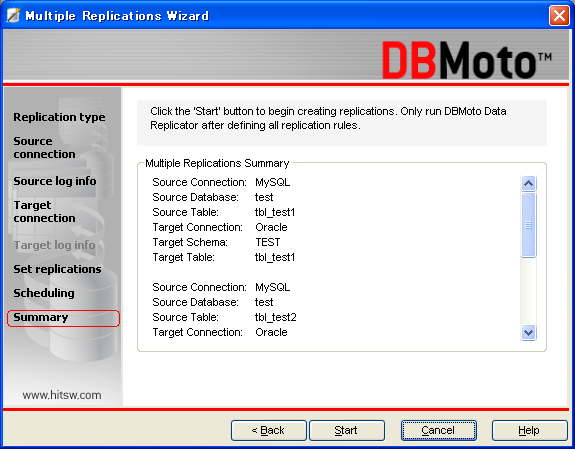Click the wizard title bar pencil icon
This screenshot has height=449, width=575.
(x=13, y=16)
